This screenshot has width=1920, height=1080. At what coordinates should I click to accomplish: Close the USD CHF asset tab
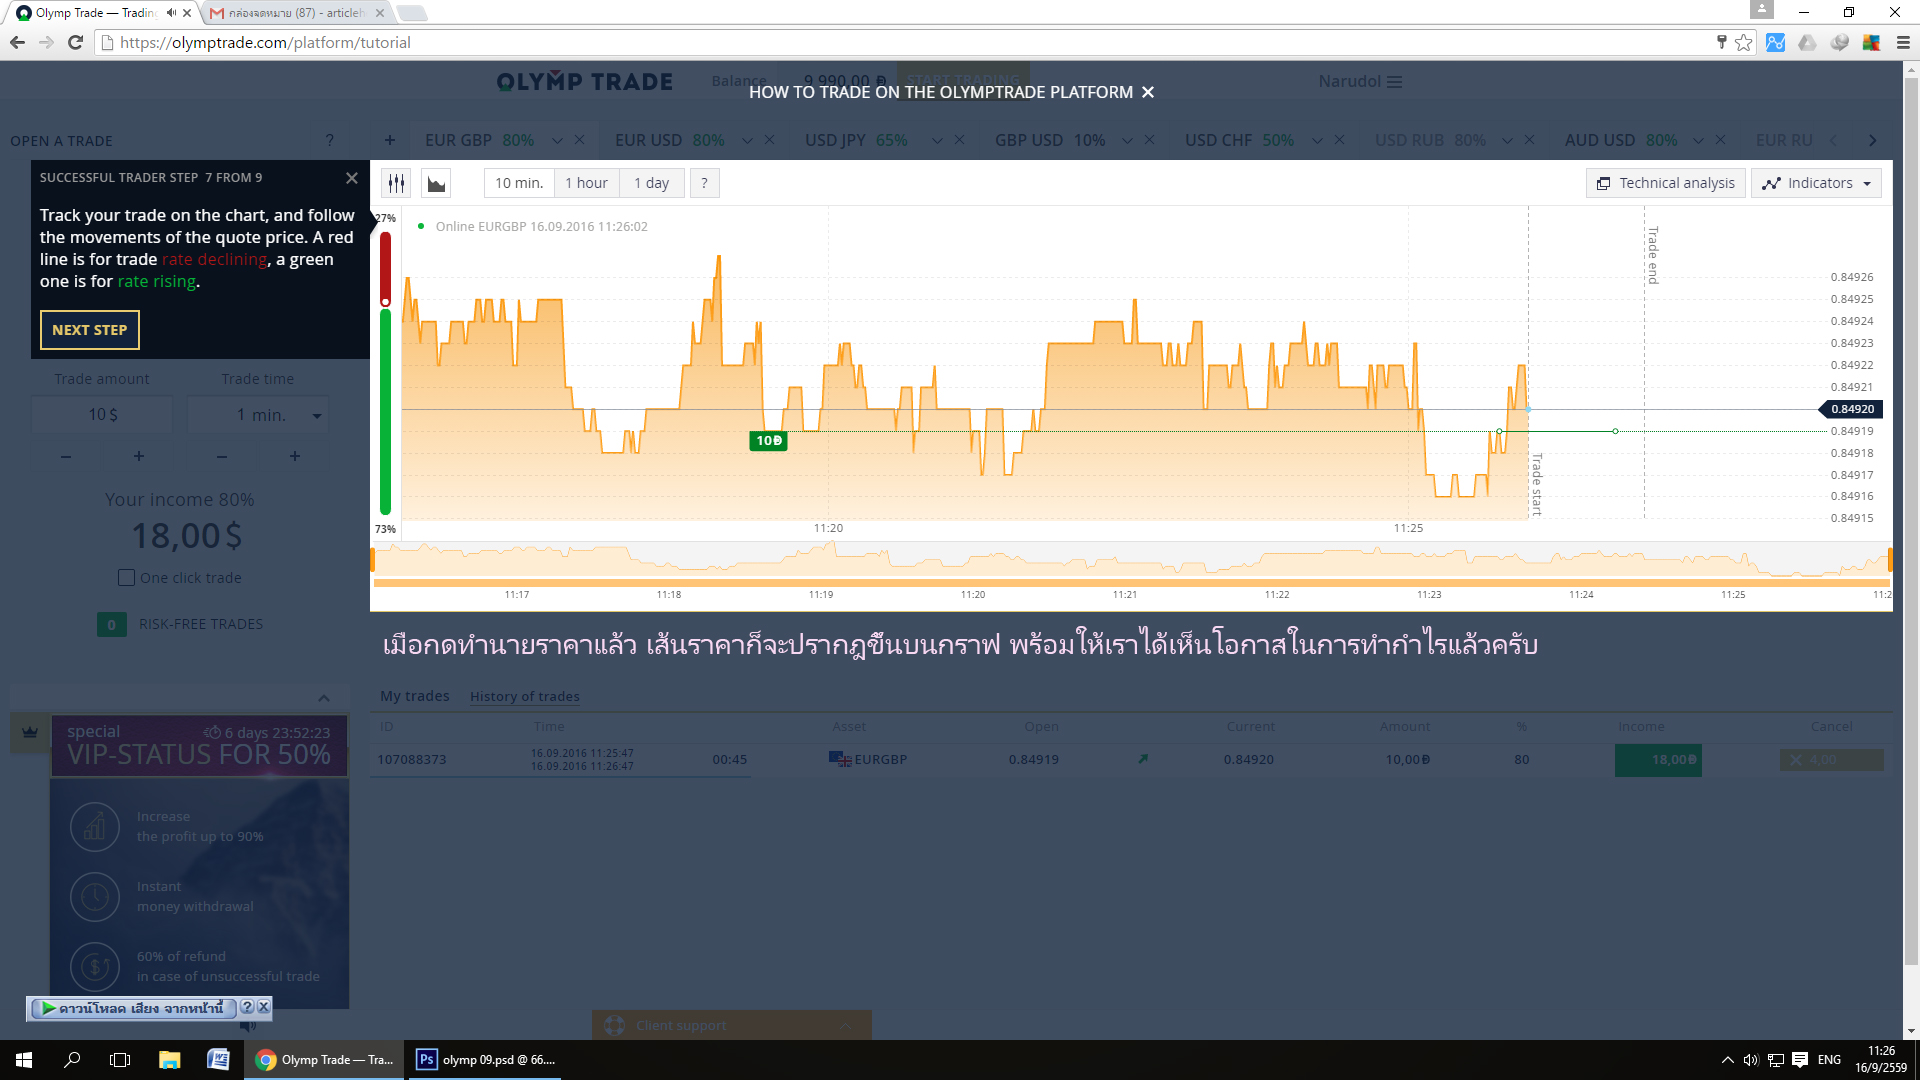(1339, 140)
